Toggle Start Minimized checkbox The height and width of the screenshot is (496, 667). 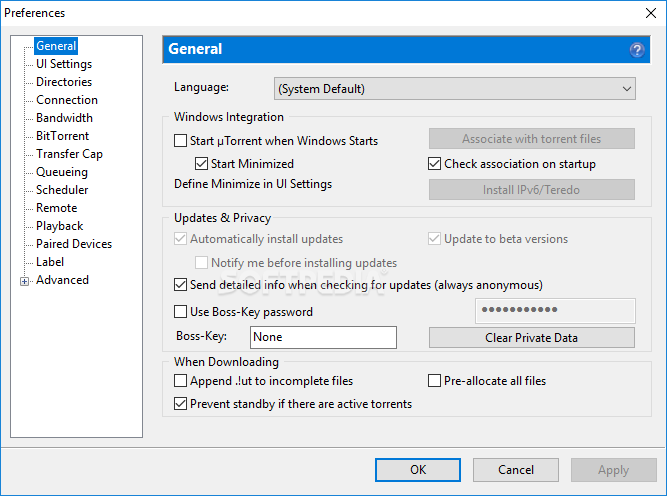click(201, 164)
